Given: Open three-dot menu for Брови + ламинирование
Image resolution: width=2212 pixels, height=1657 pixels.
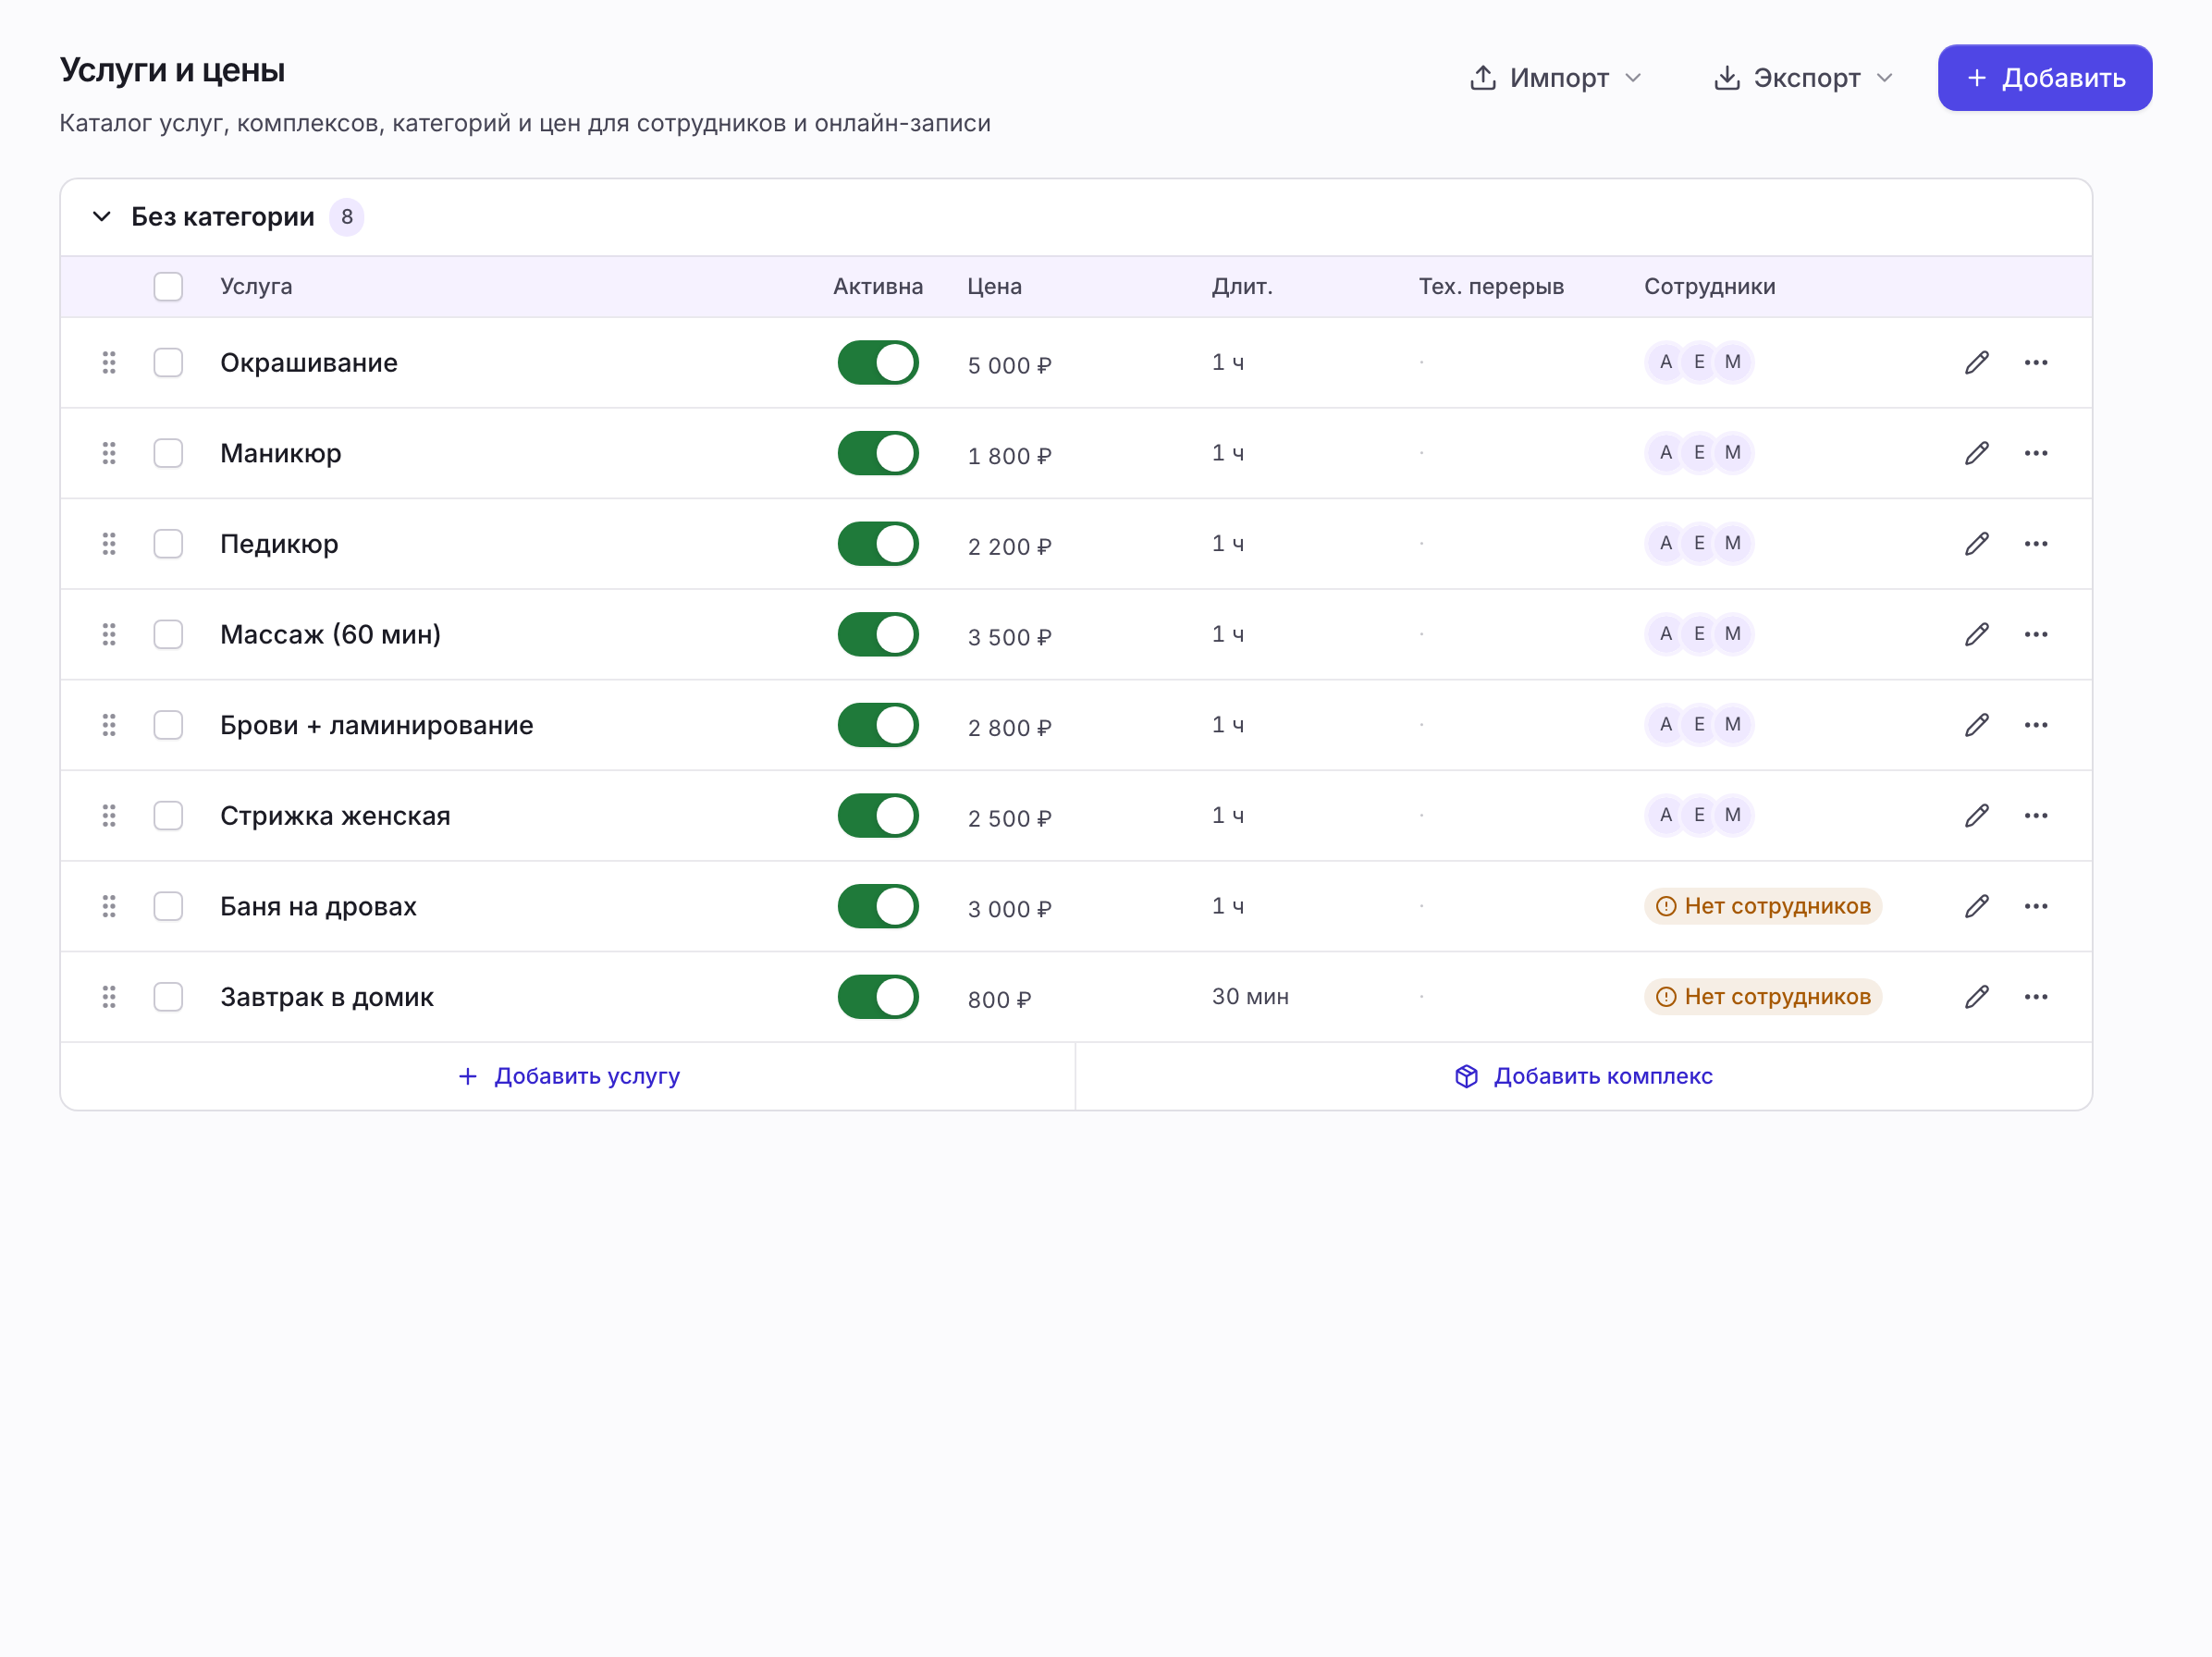Looking at the screenshot, I should [2035, 725].
